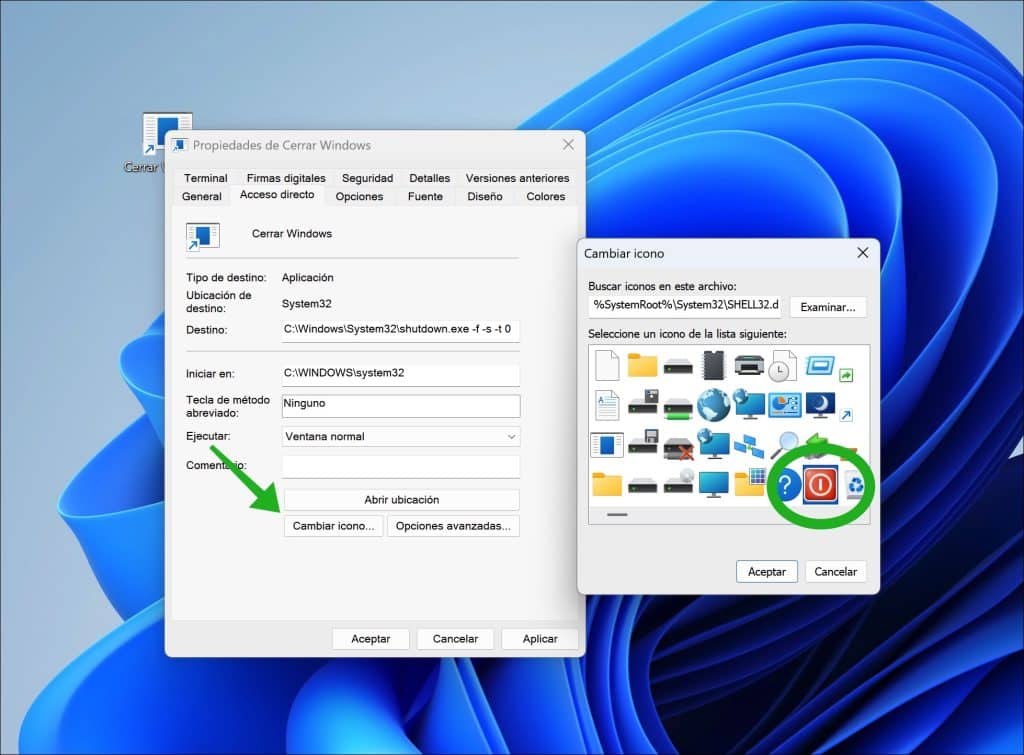Select the yellow folder icon in top row
1024x755 pixels.
[642, 364]
